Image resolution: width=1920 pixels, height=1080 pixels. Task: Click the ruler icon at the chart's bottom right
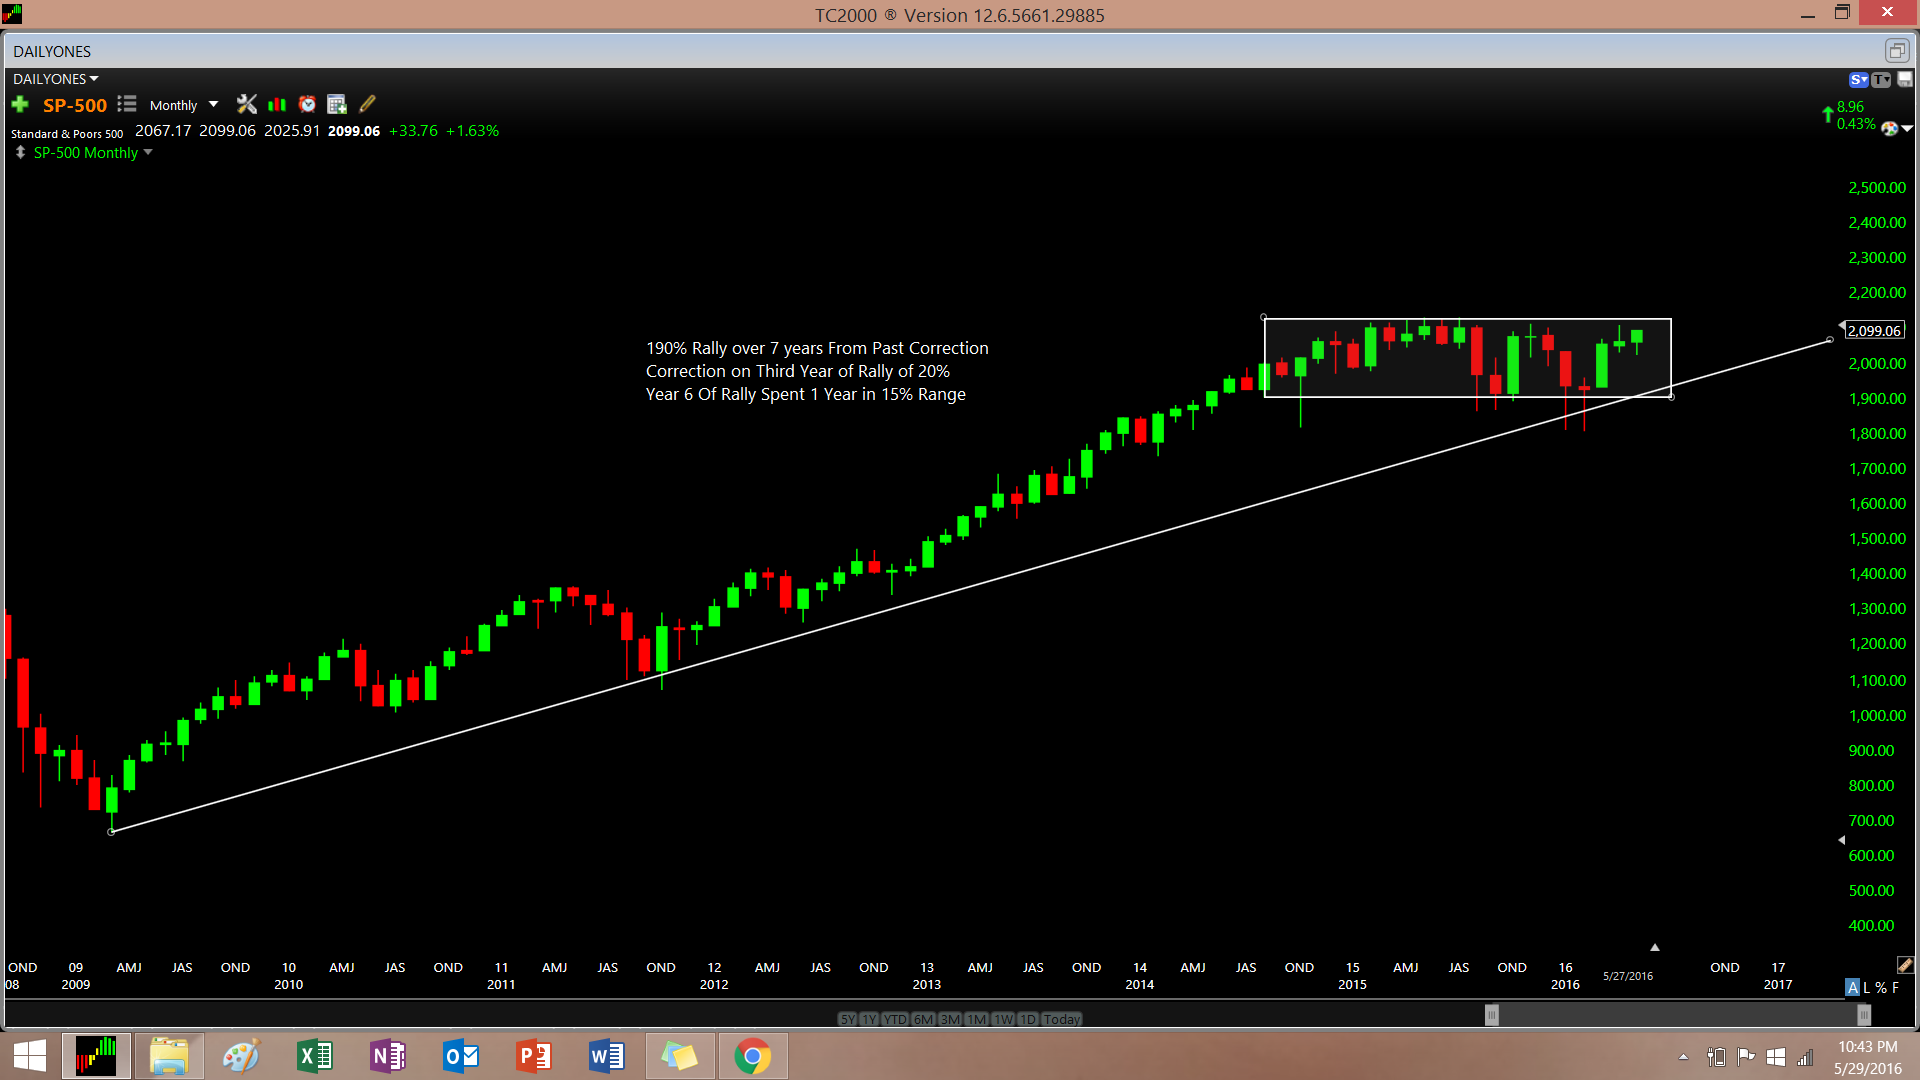pos(1904,965)
